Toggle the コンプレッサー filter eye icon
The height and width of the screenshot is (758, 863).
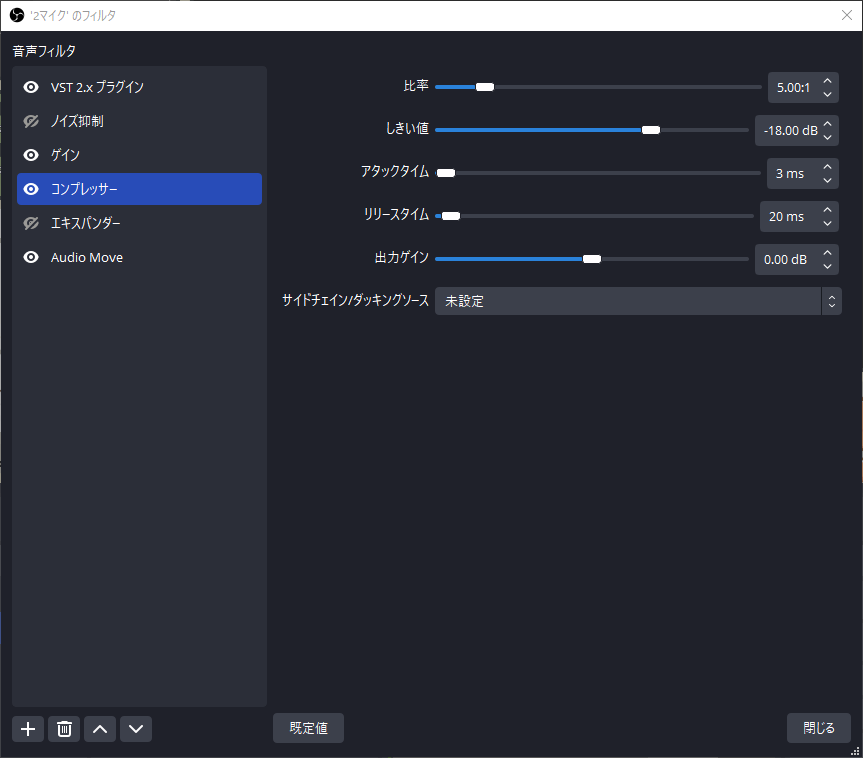pyautogui.click(x=31, y=189)
